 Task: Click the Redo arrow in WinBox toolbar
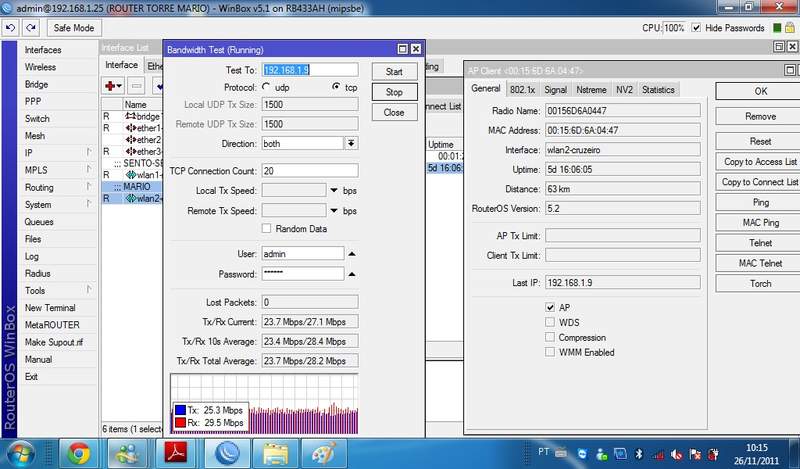pos(31,28)
